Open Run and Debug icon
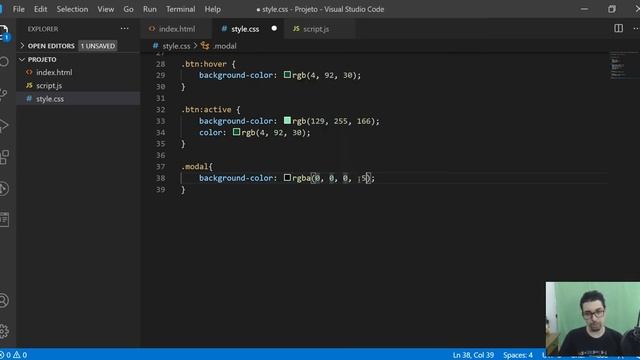This screenshot has width=640, height=360. click(4, 126)
